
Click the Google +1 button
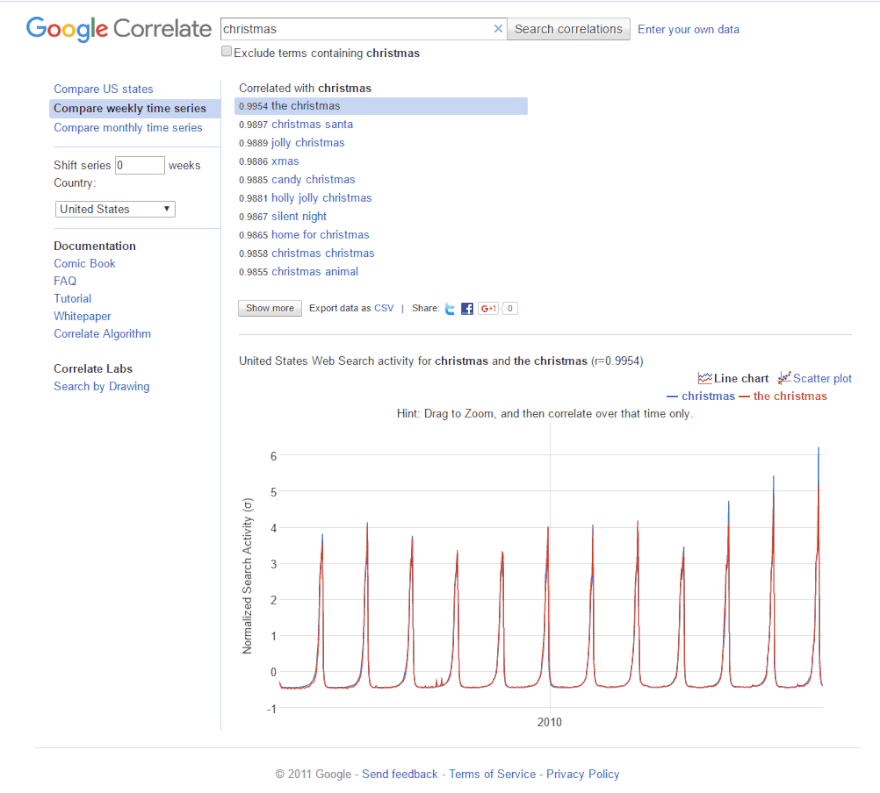[488, 309]
